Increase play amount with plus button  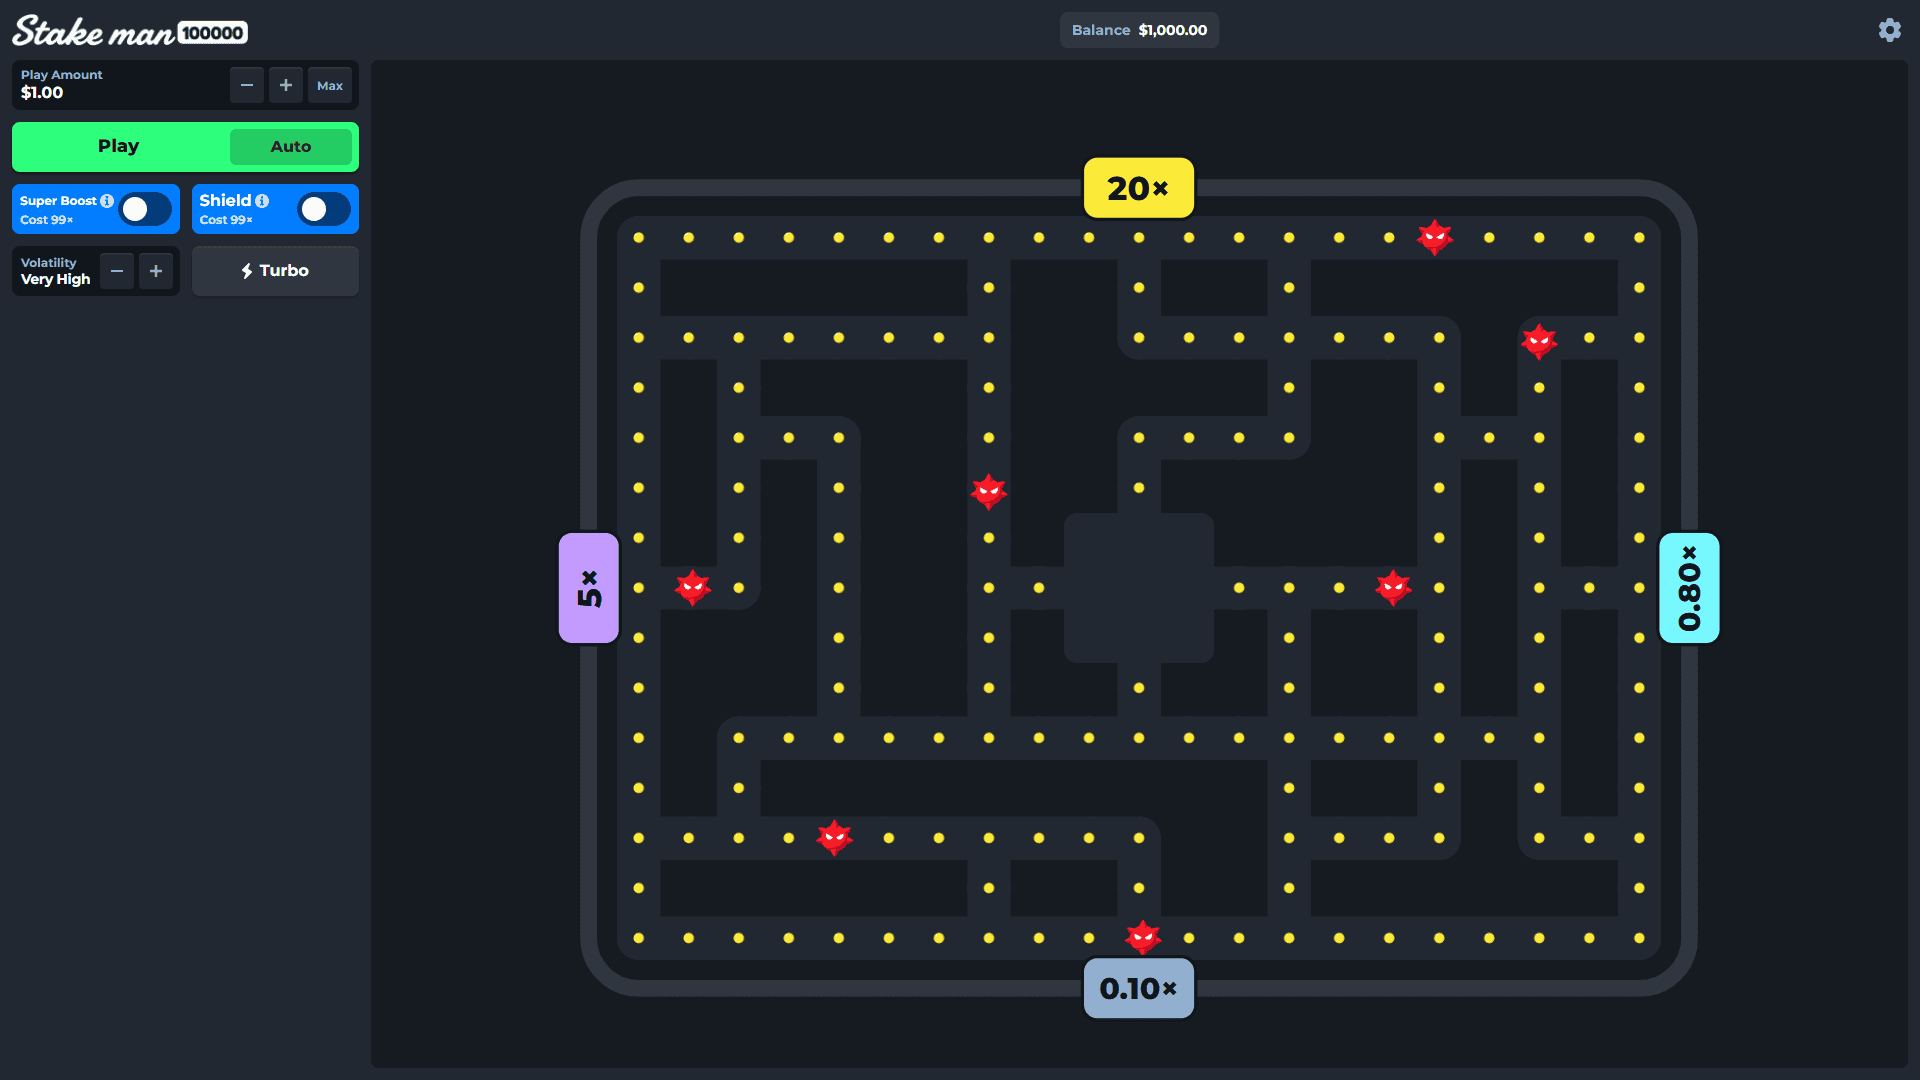286,85
